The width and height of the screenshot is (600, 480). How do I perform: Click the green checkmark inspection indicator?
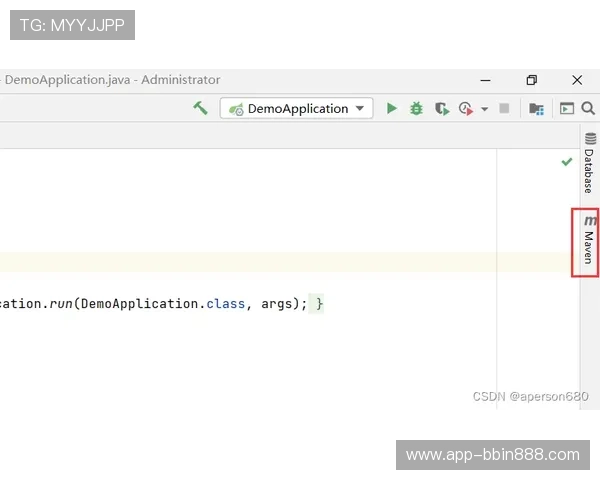click(x=567, y=161)
